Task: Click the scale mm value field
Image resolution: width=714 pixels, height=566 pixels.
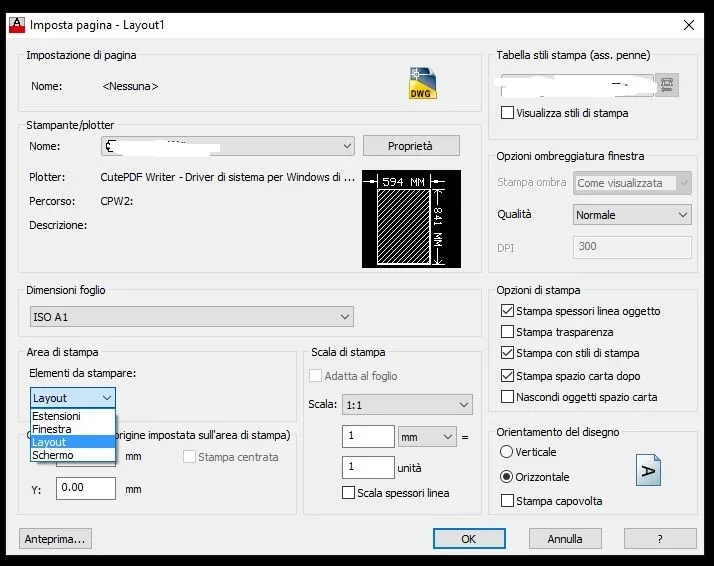Action: (x=368, y=436)
